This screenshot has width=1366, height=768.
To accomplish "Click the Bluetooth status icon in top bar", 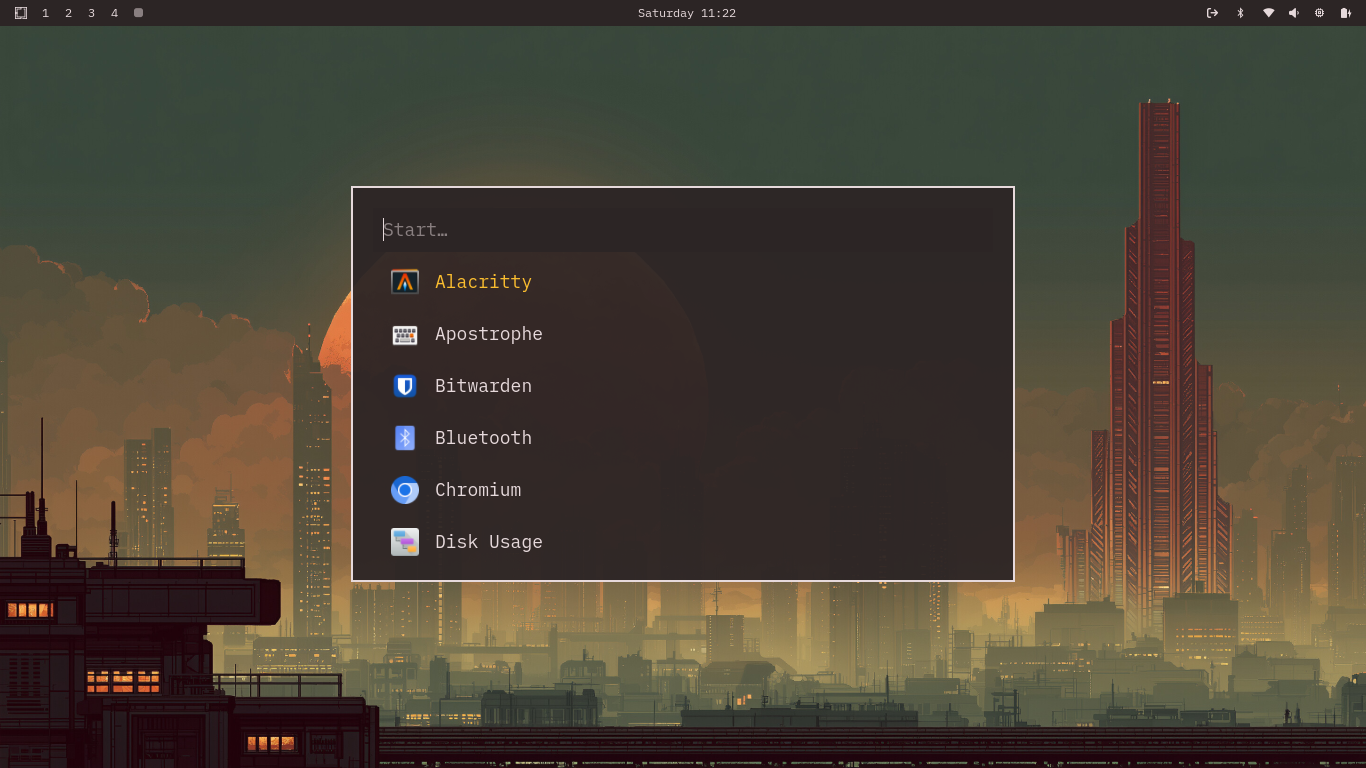I will tap(1240, 13).
